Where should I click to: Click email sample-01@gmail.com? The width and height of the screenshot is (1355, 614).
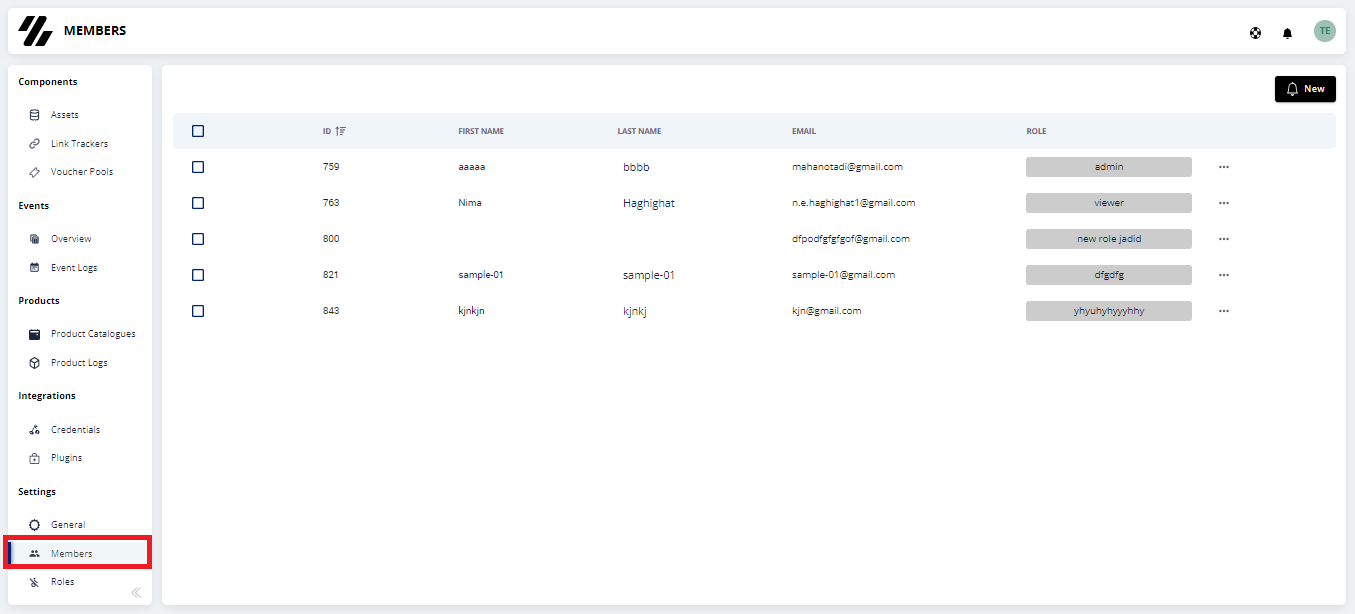click(843, 275)
